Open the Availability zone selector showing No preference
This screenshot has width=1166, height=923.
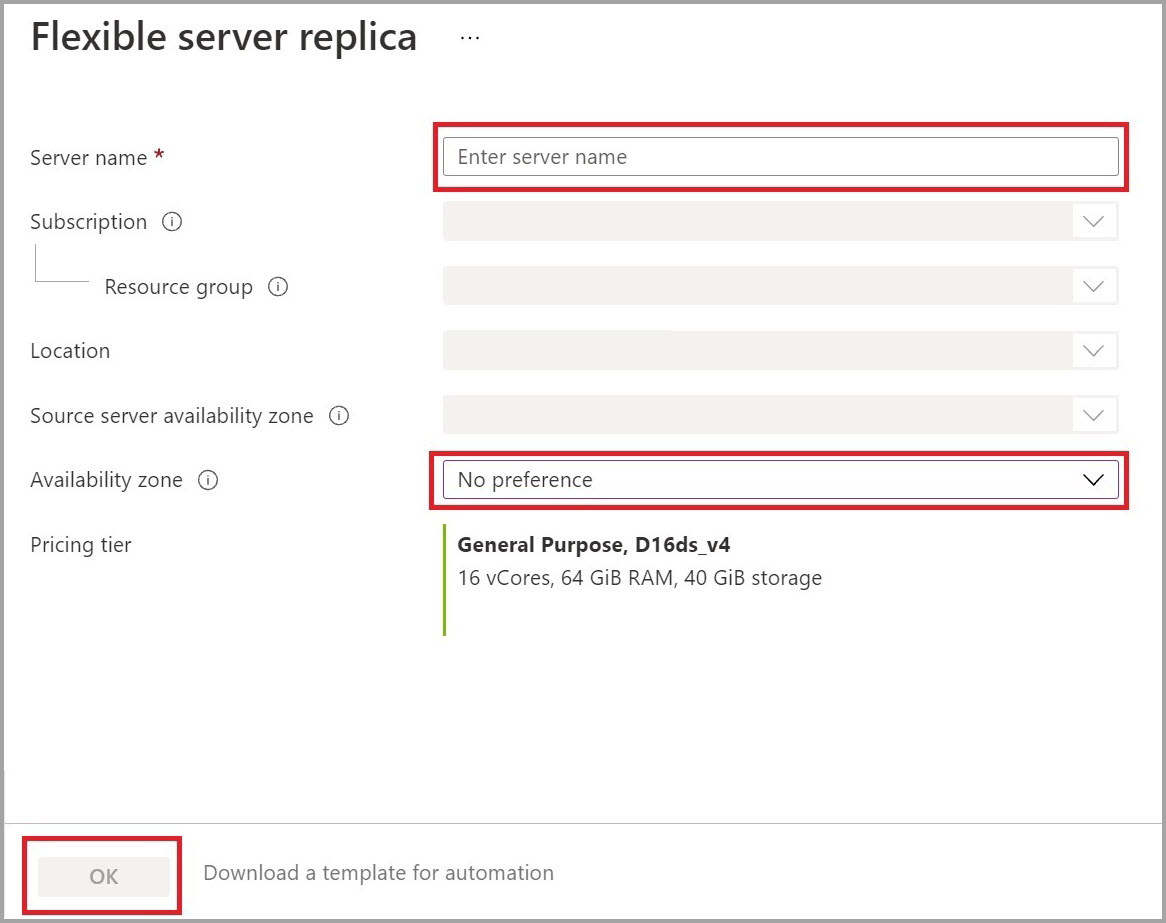(x=780, y=480)
